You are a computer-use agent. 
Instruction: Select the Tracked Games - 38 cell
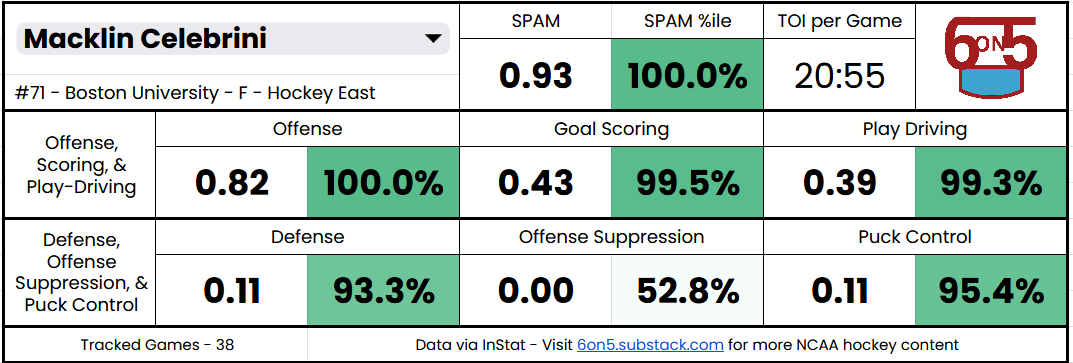157,345
